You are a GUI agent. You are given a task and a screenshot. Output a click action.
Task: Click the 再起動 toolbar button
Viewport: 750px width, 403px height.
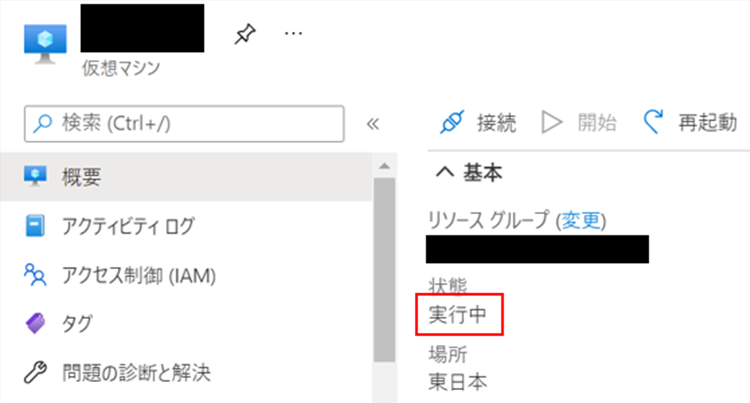690,122
